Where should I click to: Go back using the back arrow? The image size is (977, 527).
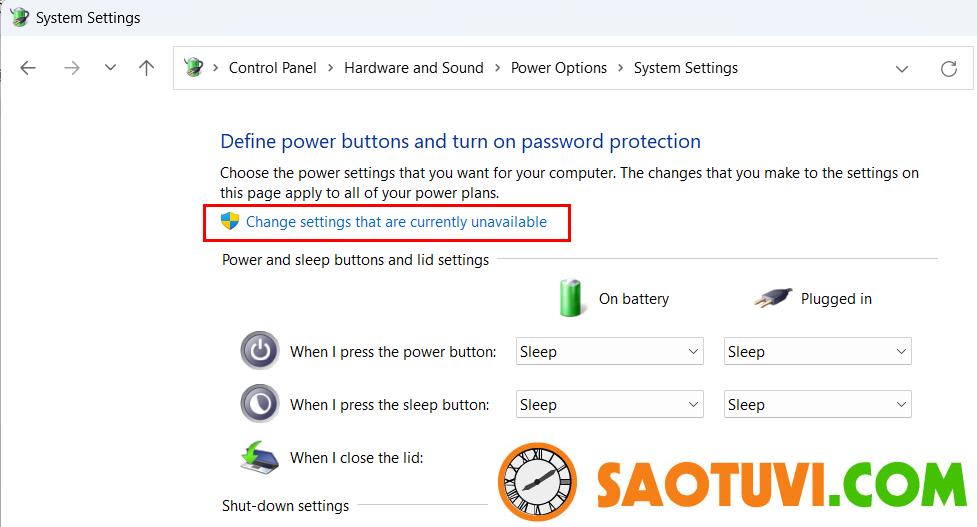(28, 68)
